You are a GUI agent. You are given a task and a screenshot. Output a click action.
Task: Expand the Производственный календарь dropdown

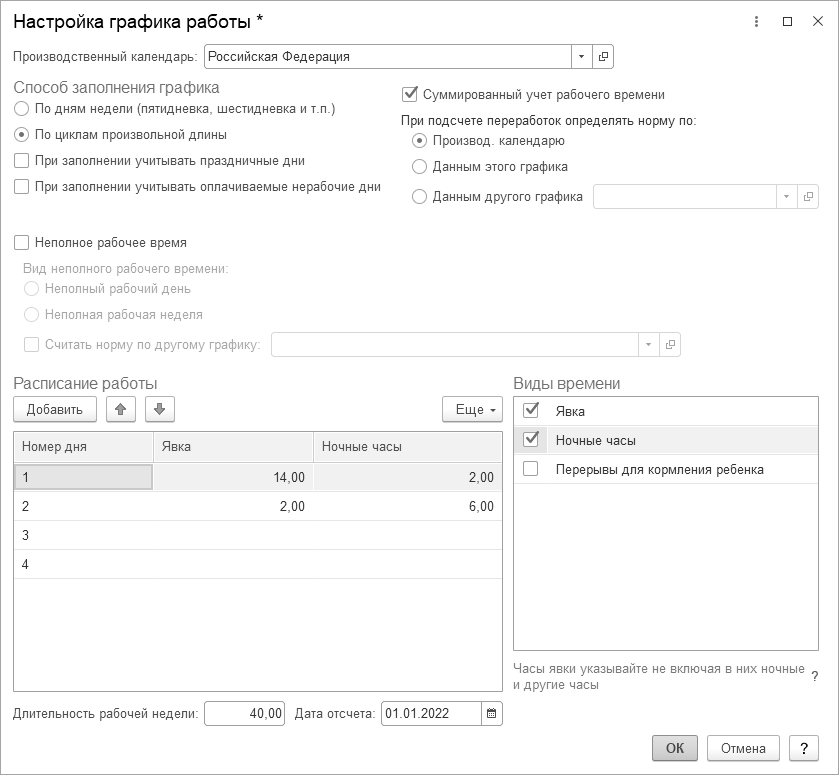(581, 57)
